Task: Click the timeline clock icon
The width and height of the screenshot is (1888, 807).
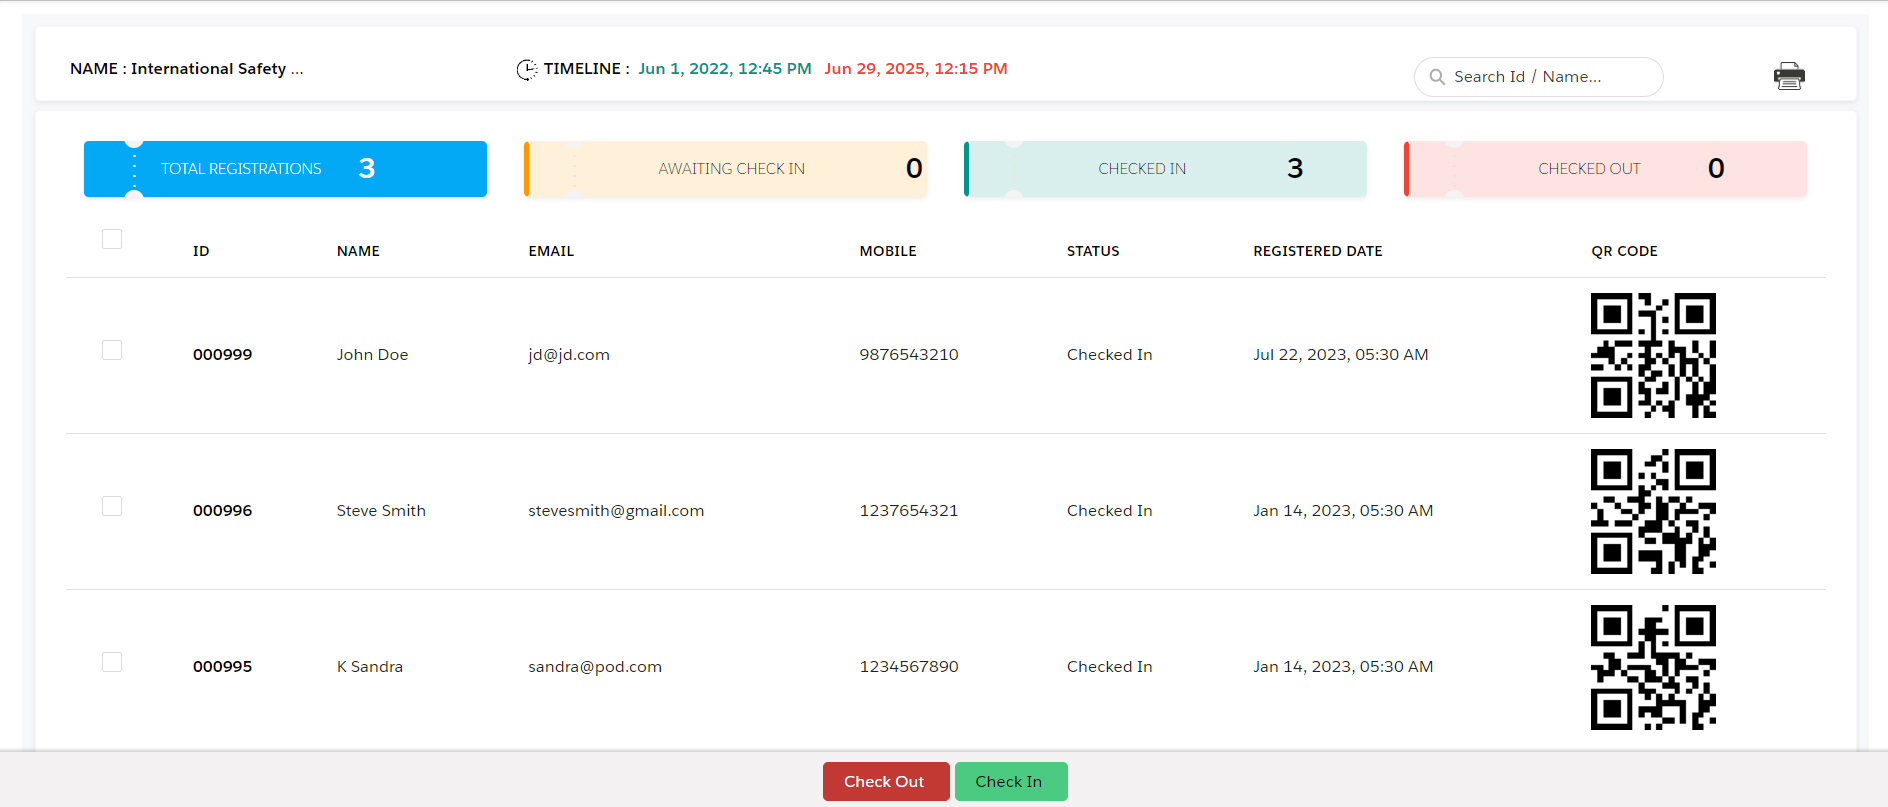Action: tap(527, 69)
